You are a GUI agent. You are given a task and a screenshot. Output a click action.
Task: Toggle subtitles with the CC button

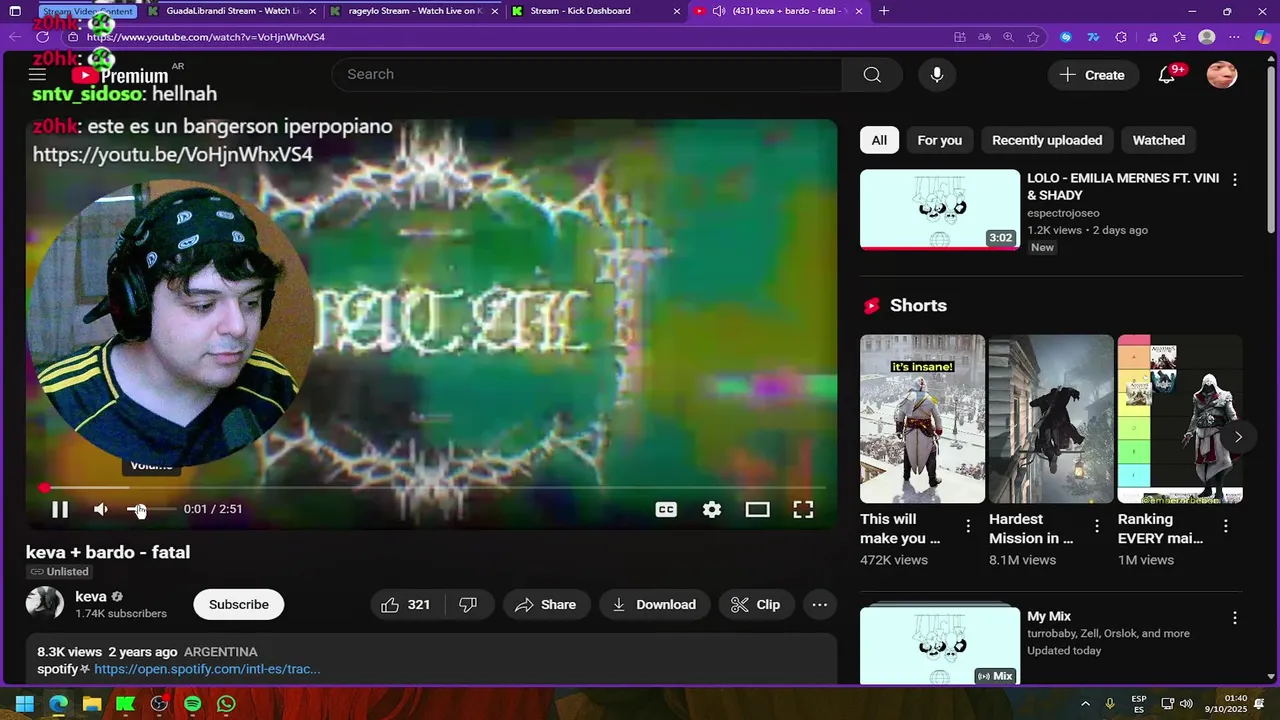pyautogui.click(x=666, y=509)
